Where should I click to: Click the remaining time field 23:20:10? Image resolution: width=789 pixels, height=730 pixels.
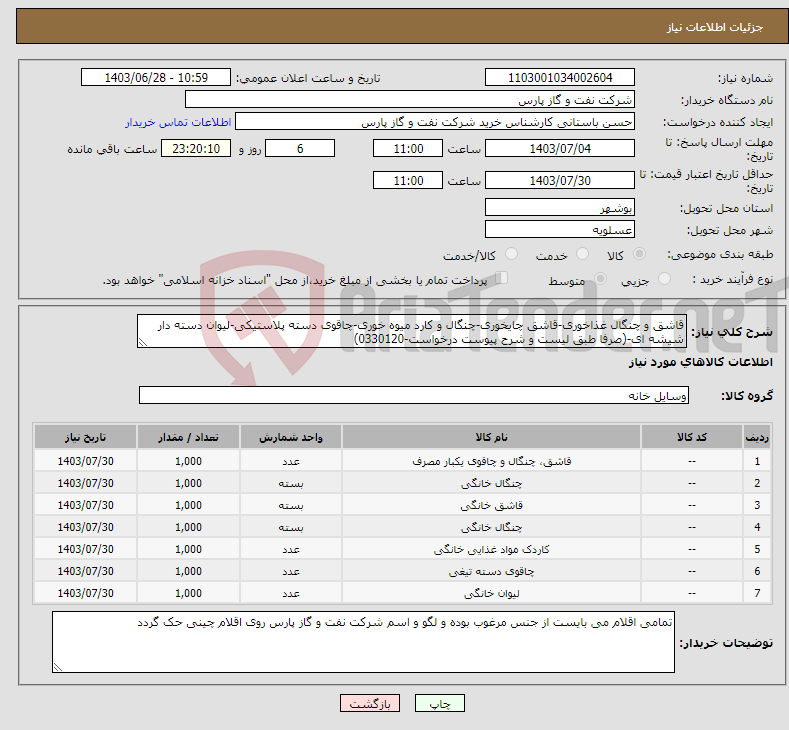pyautogui.click(x=196, y=148)
